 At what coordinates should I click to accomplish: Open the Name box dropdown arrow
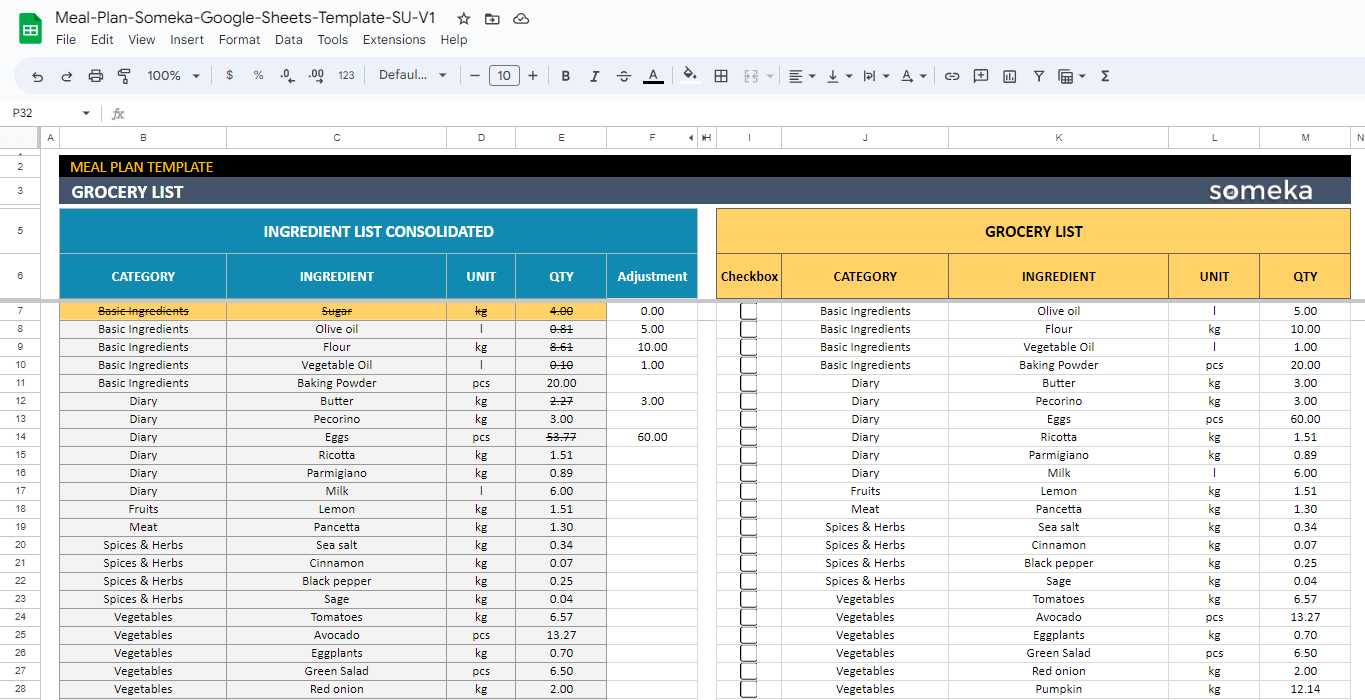point(86,114)
